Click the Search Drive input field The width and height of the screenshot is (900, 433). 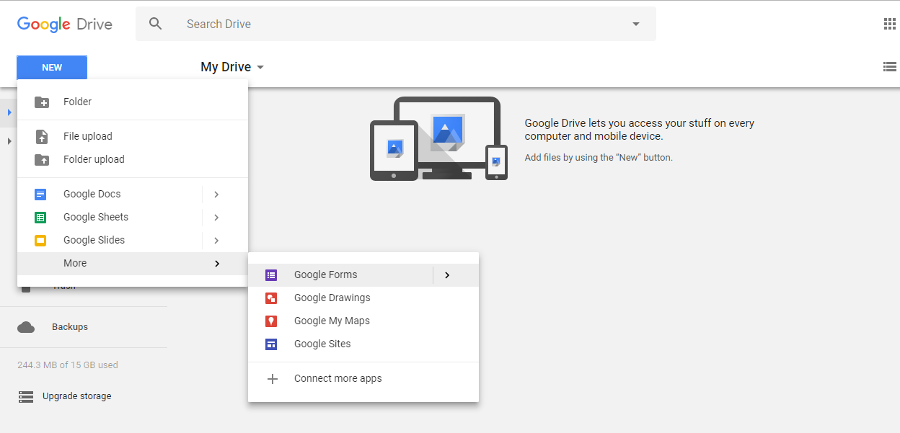395,24
